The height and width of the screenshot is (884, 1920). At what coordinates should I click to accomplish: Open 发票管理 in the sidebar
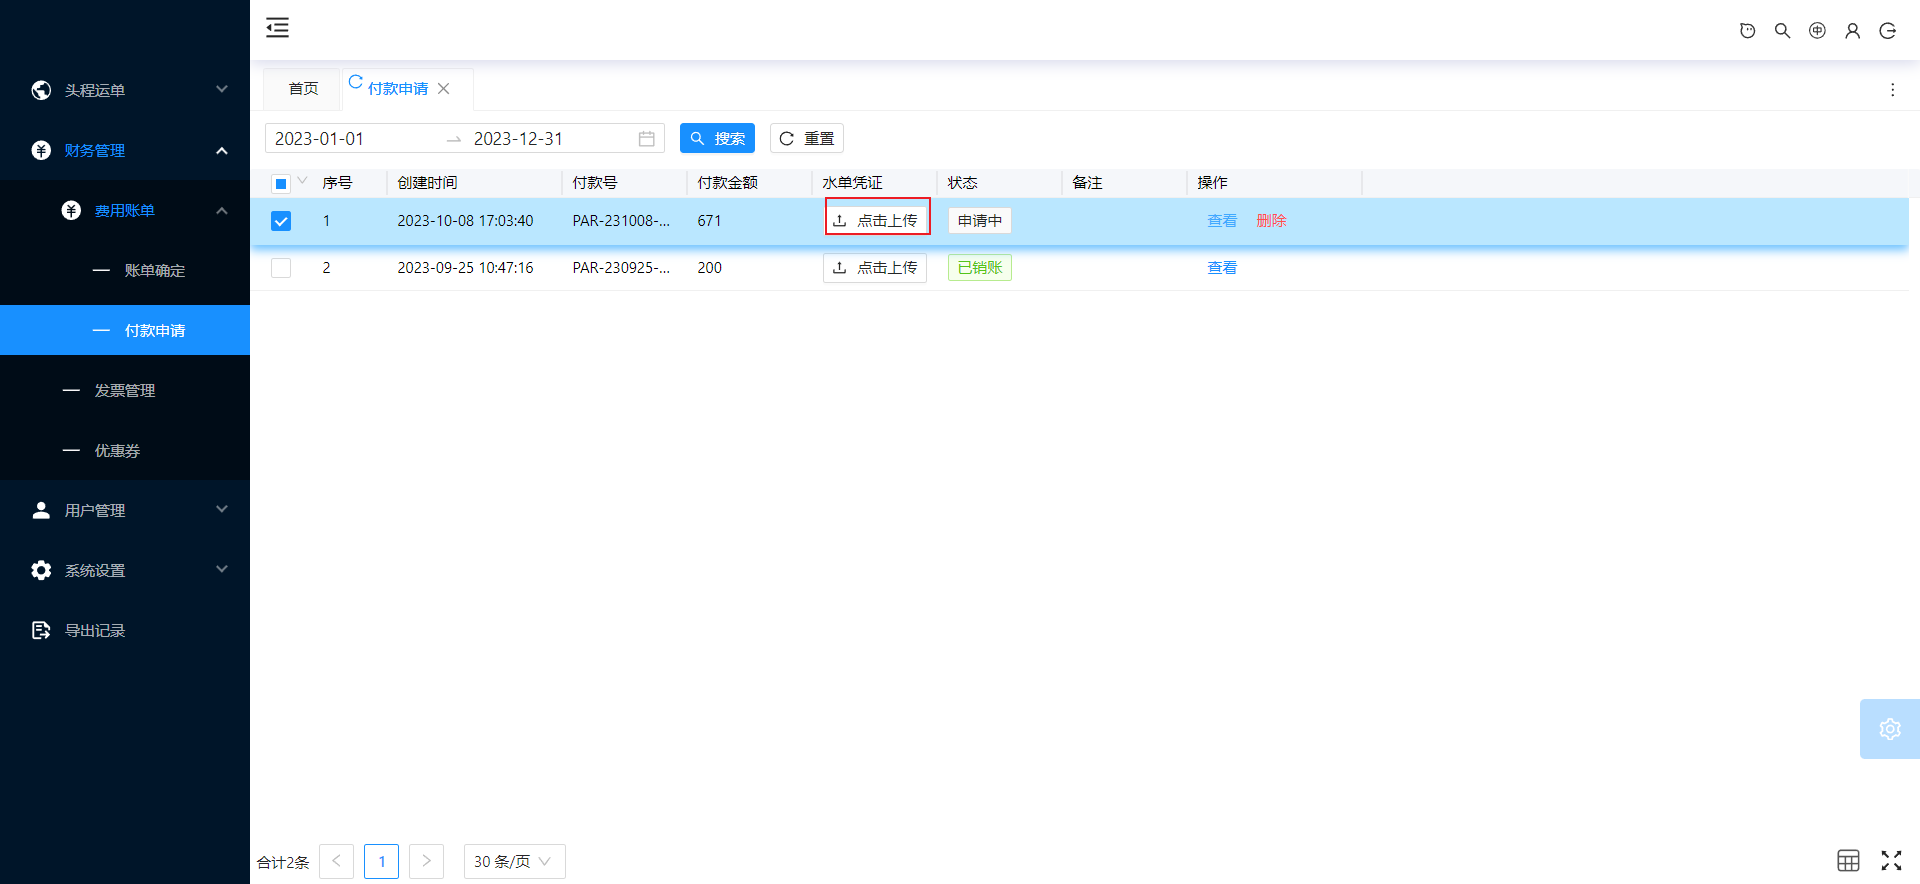pyautogui.click(x=125, y=390)
